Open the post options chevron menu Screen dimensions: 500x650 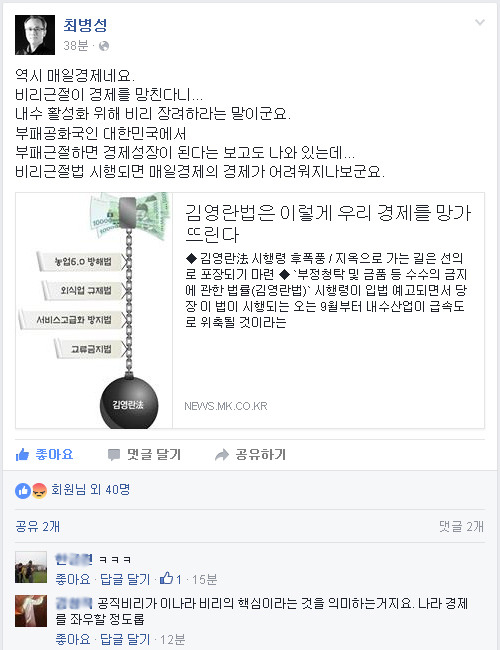480,22
